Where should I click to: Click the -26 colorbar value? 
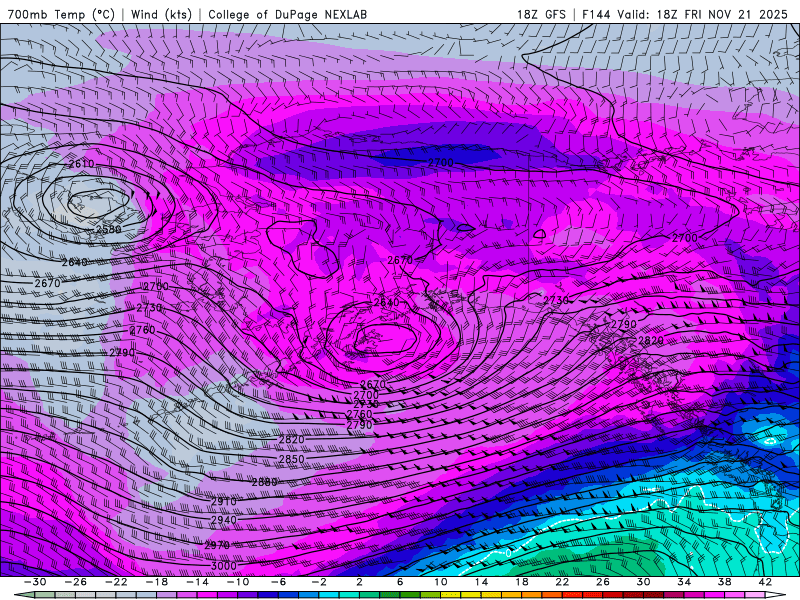76,582
